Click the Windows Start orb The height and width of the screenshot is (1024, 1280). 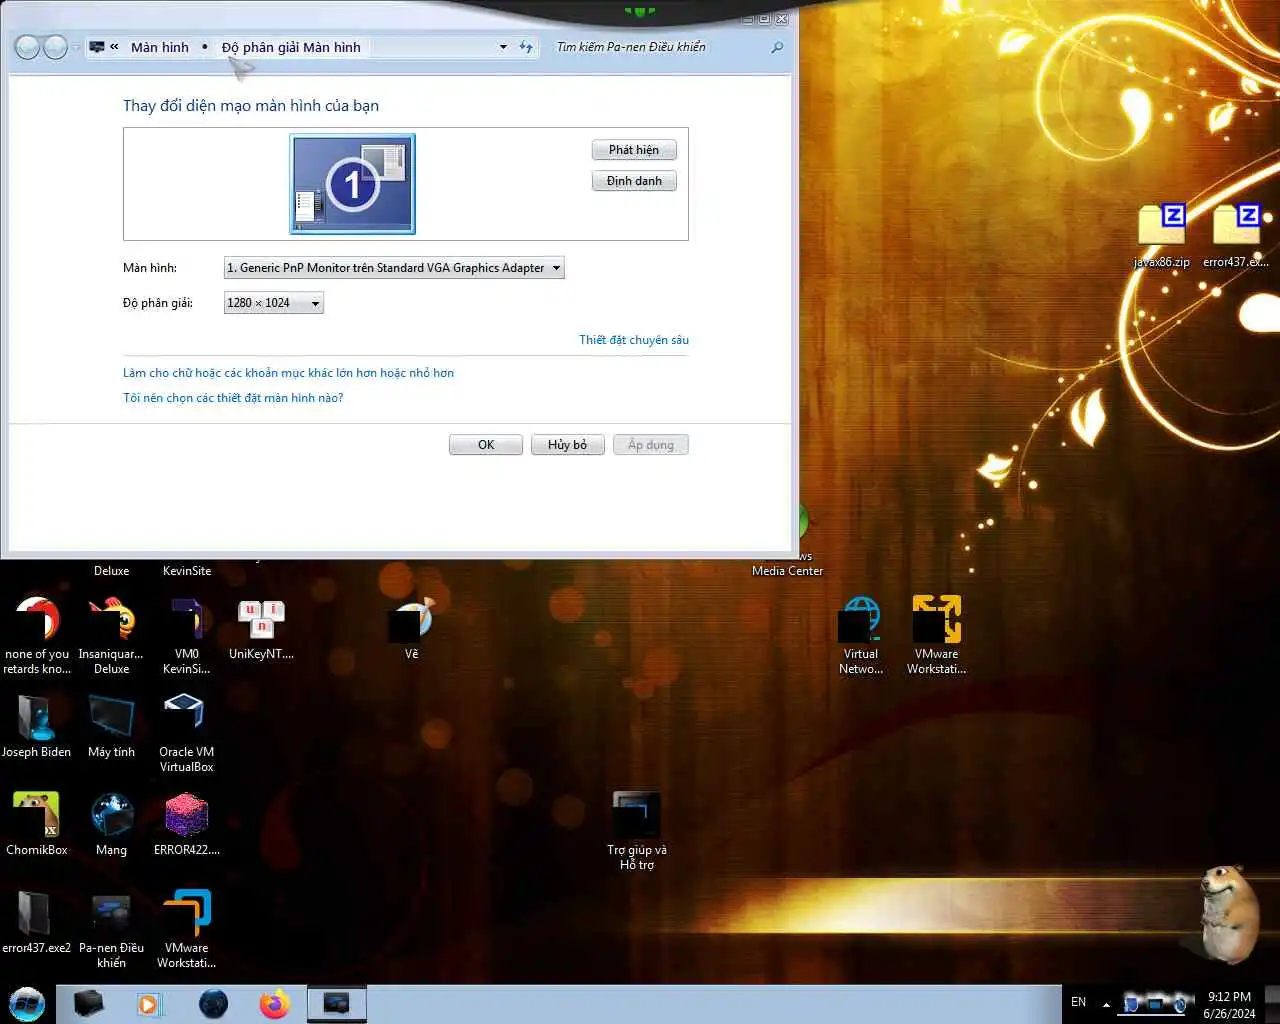(27, 1004)
